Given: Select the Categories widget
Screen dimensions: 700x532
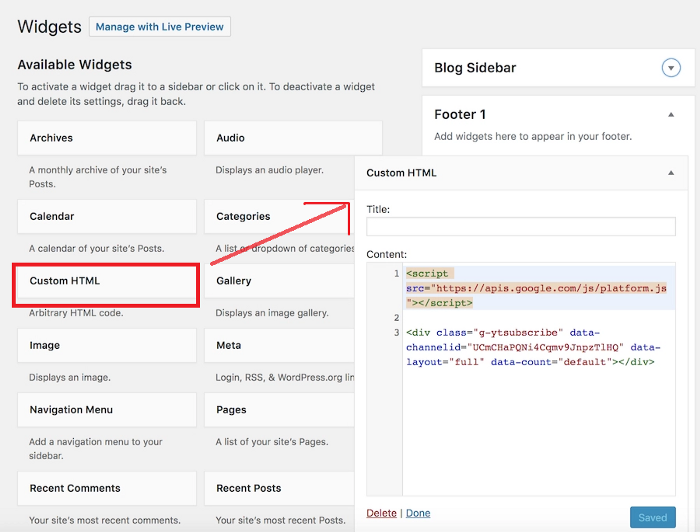Looking at the screenshot, I should pos(279,216).
